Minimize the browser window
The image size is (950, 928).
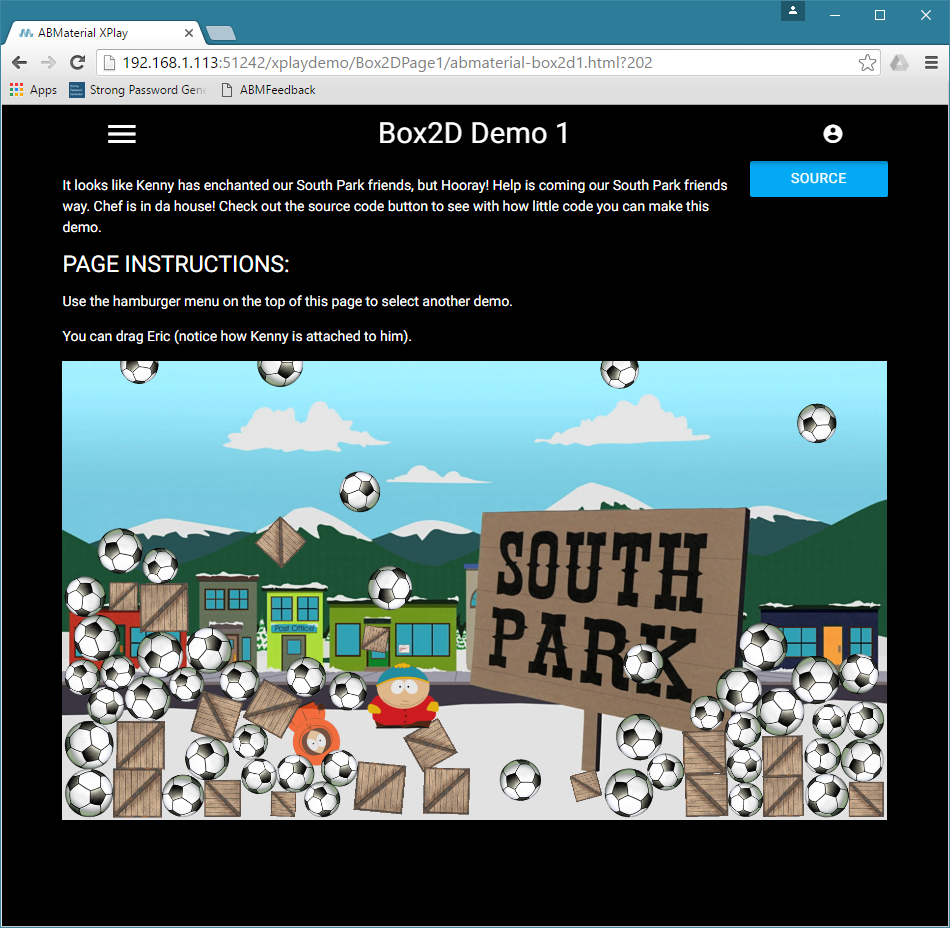click(835, 15)
